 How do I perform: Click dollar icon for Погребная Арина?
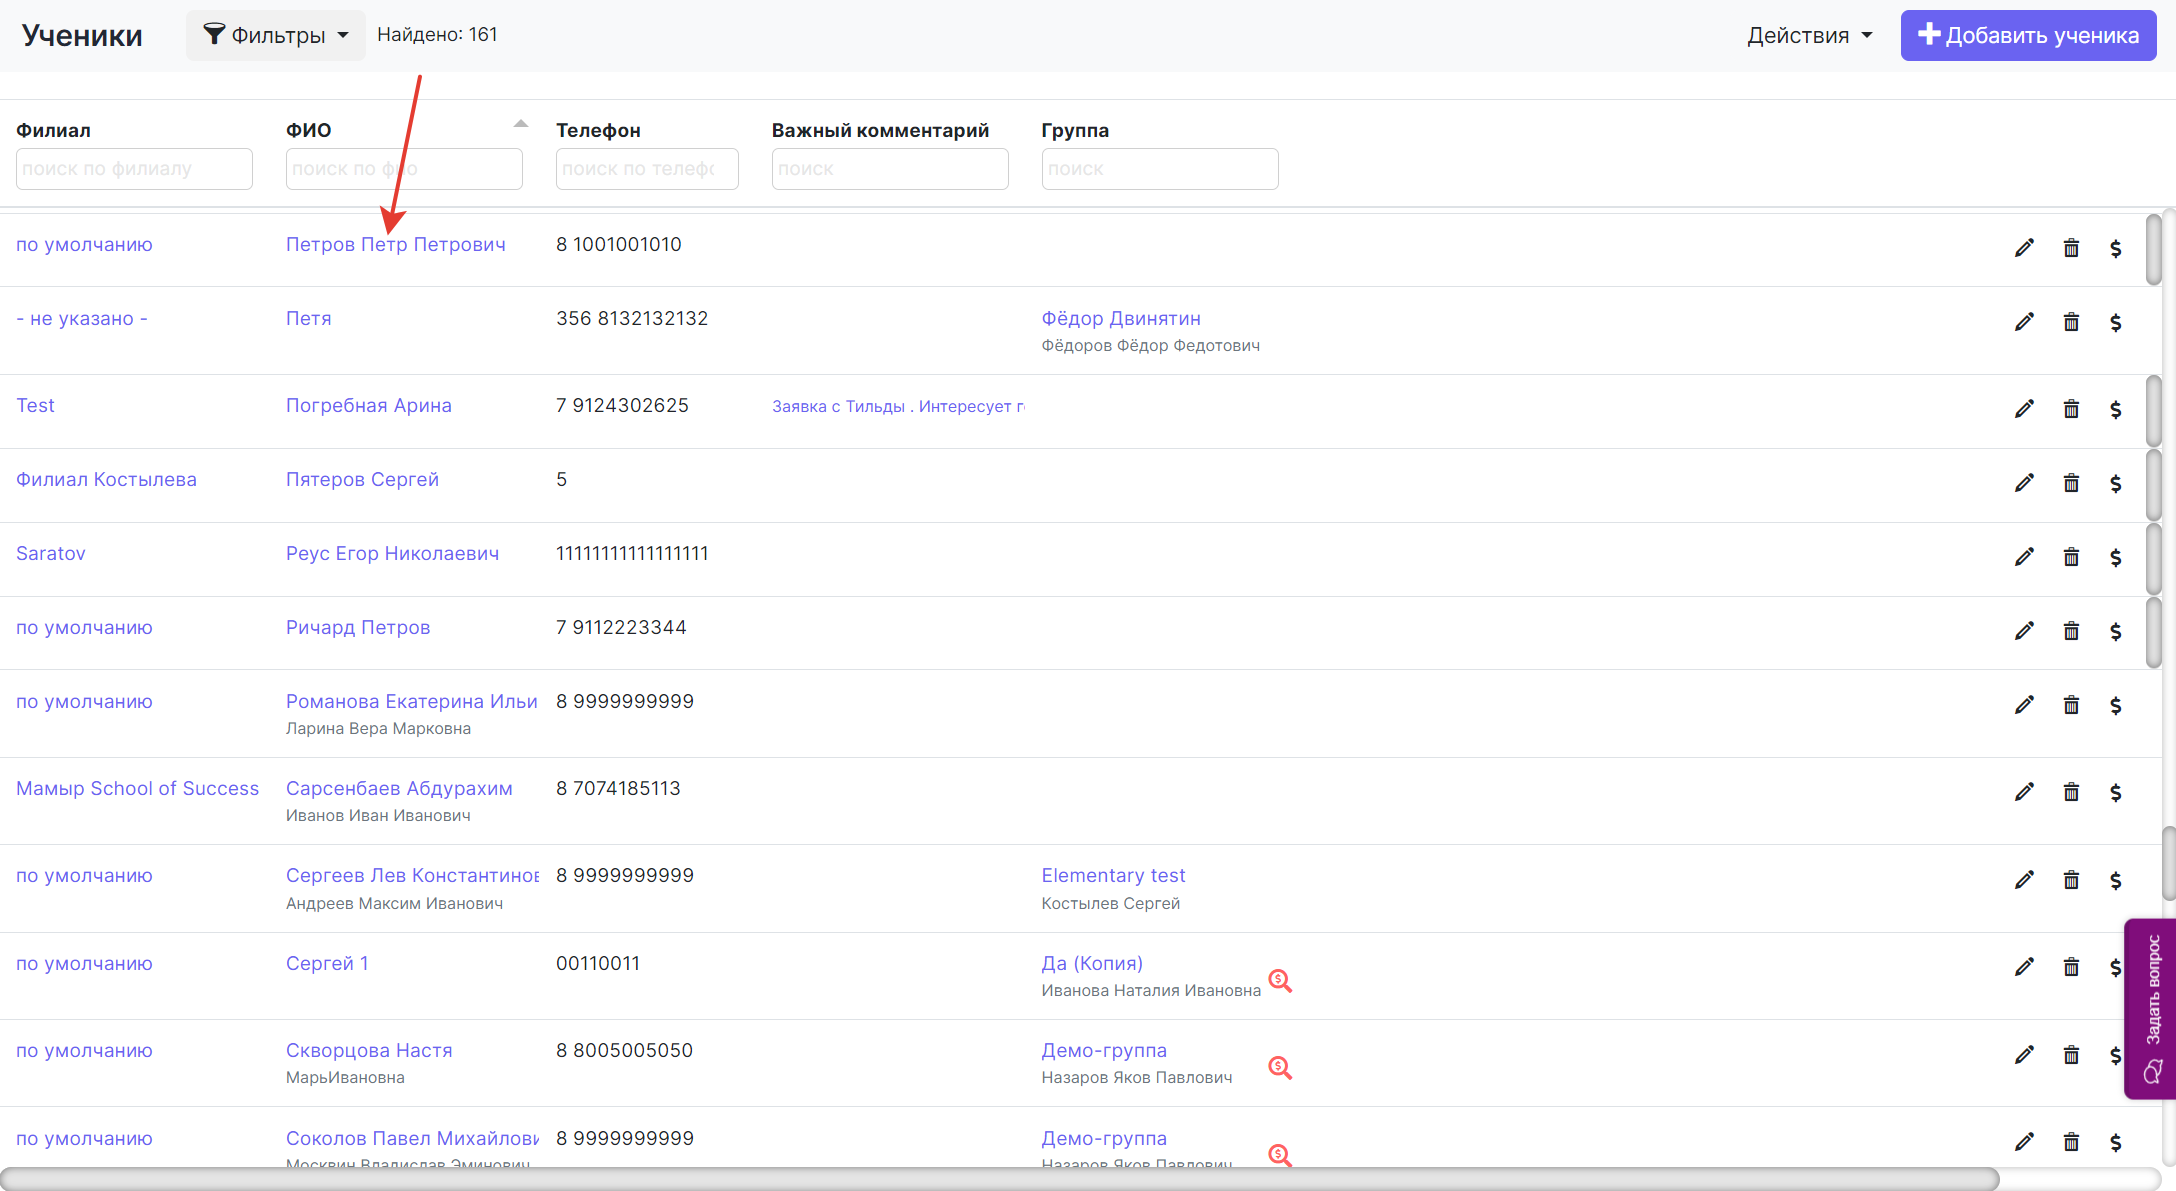(x=2115, y=409)
